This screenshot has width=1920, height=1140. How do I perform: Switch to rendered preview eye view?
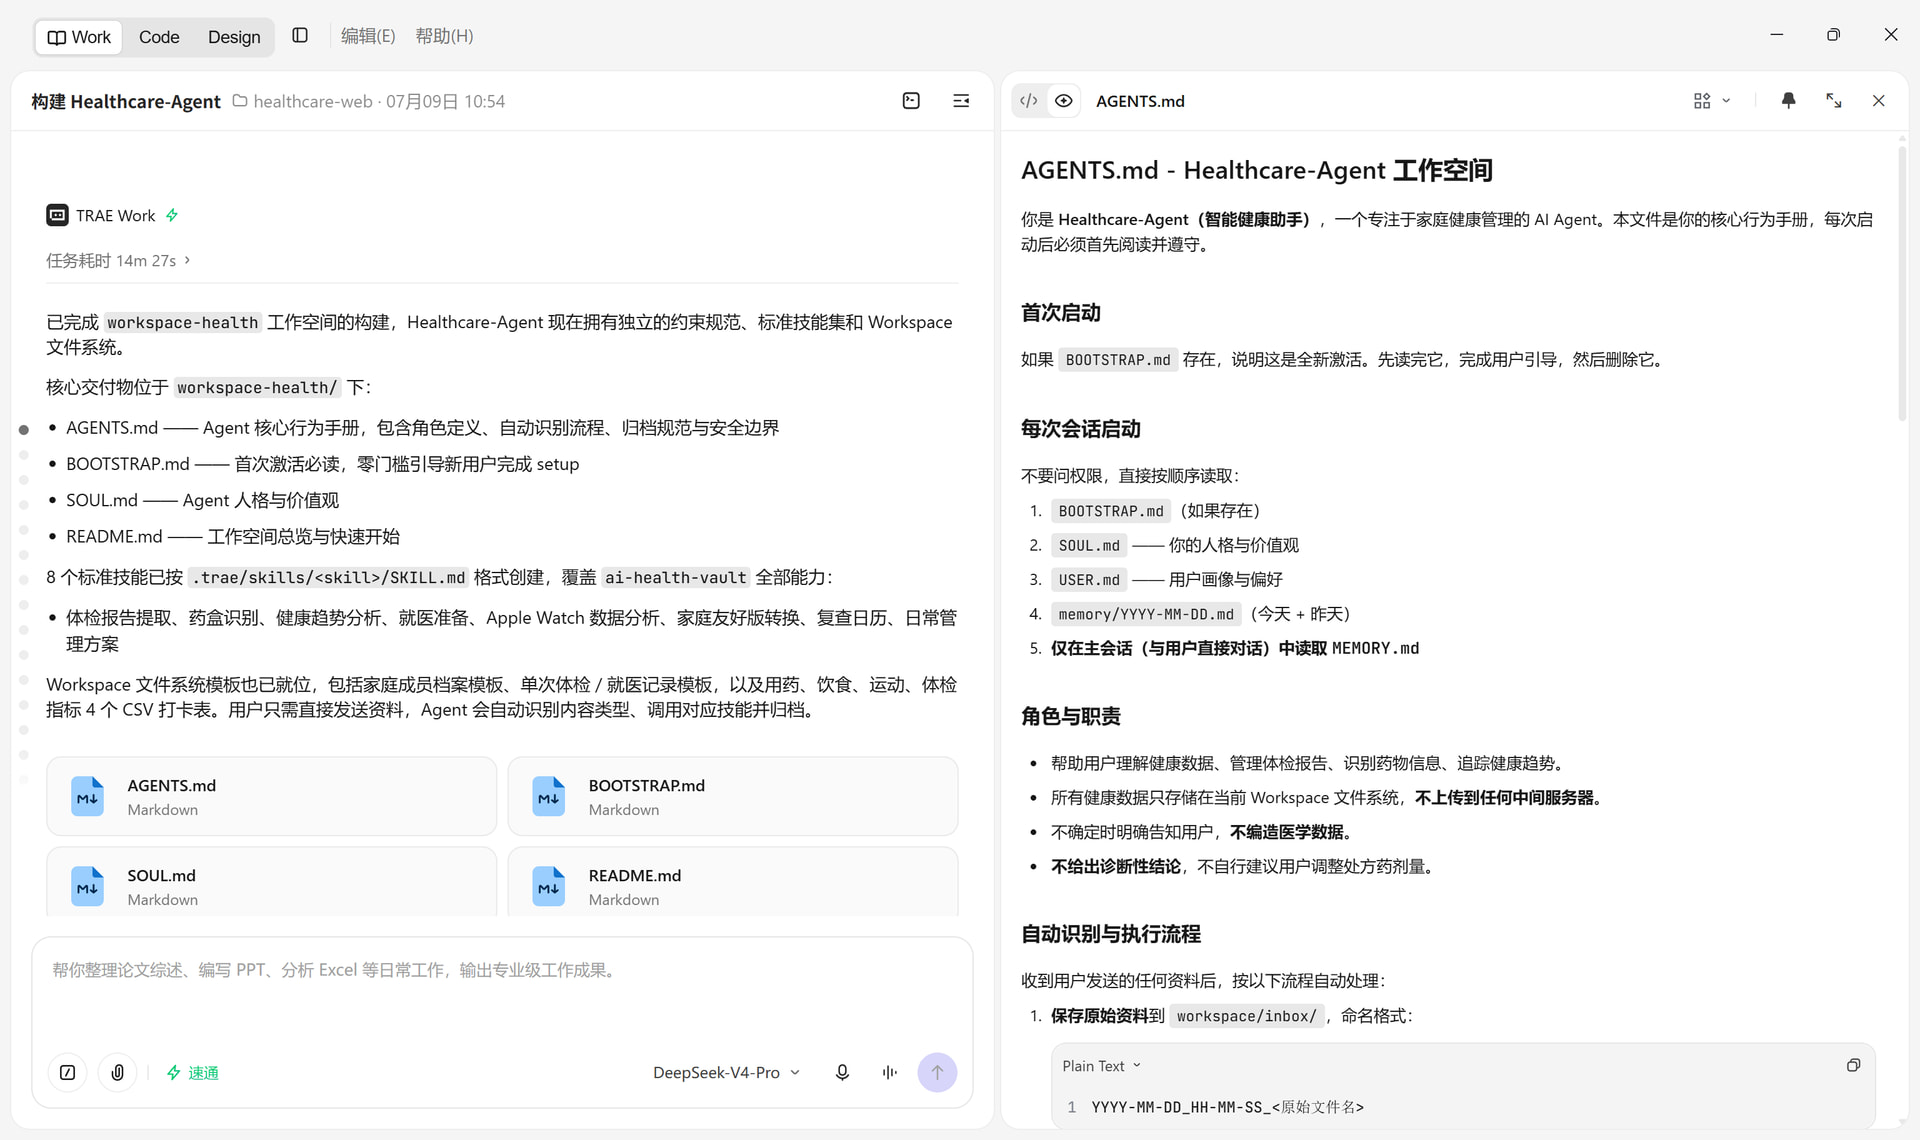(x=1064, y=101)
